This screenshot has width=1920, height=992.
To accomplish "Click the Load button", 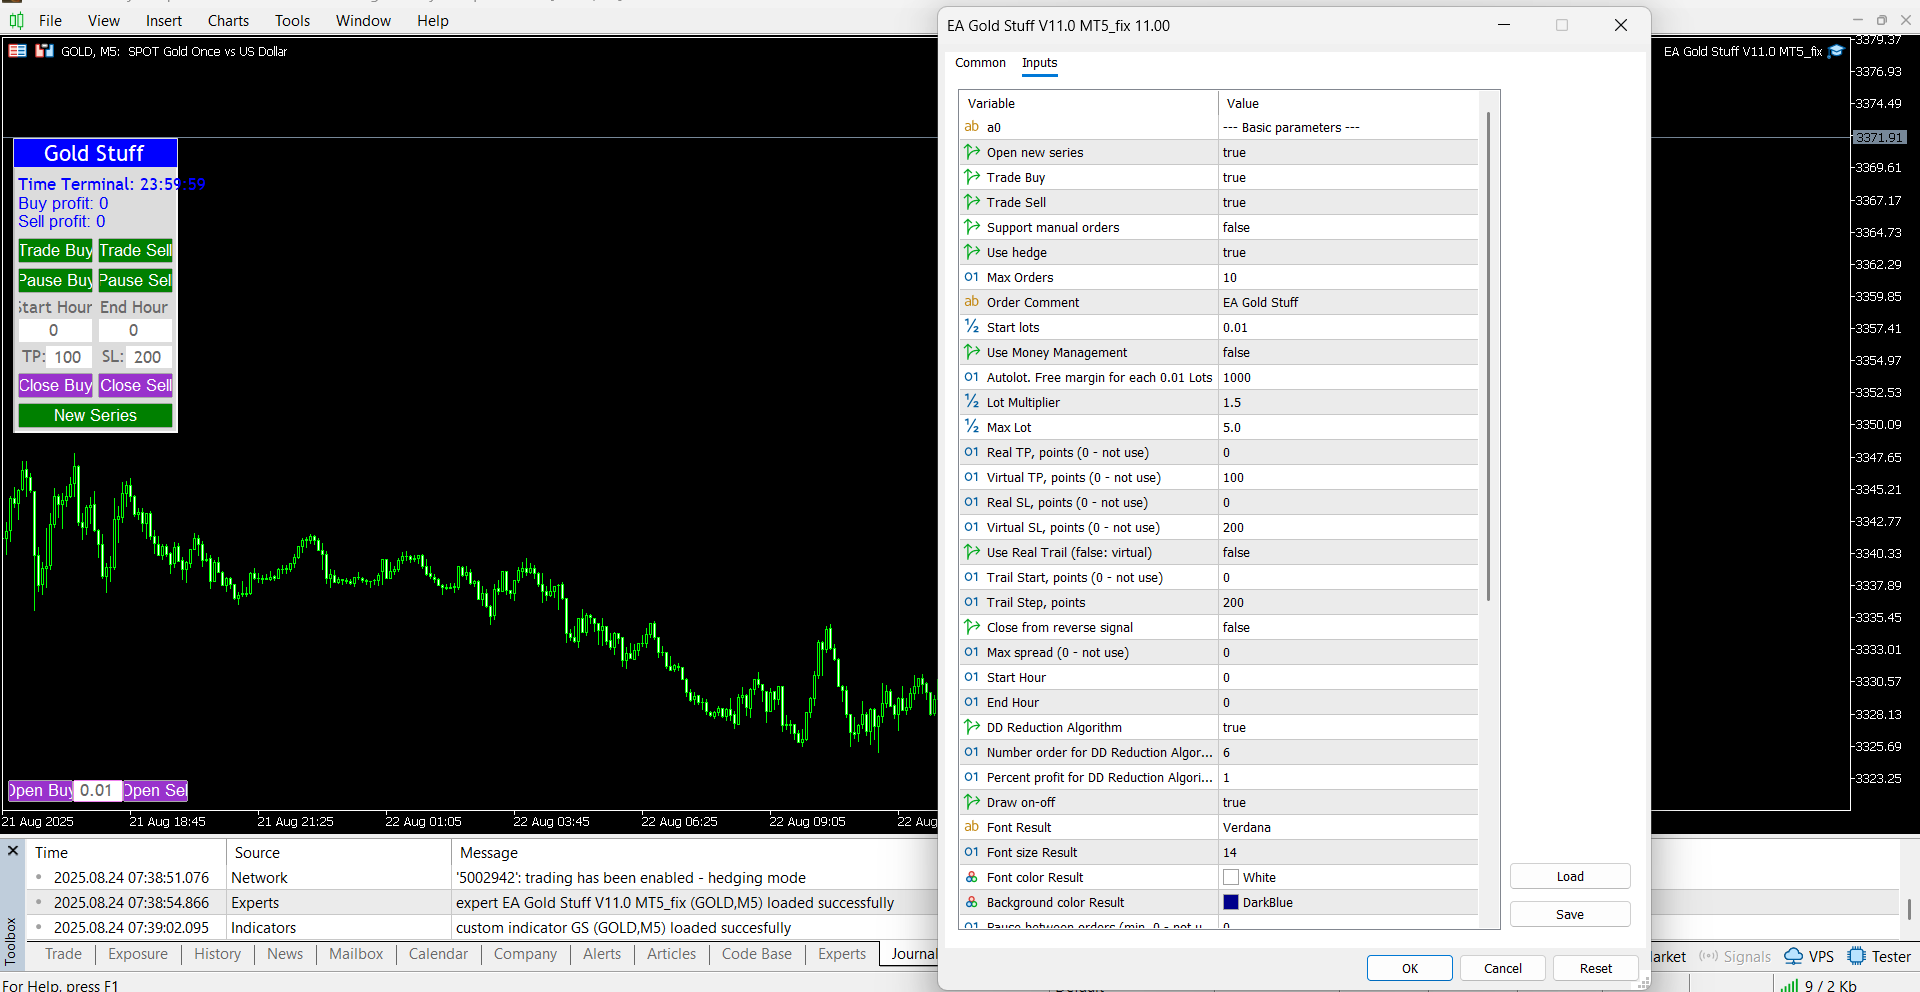I will [x=1570, y=876].
